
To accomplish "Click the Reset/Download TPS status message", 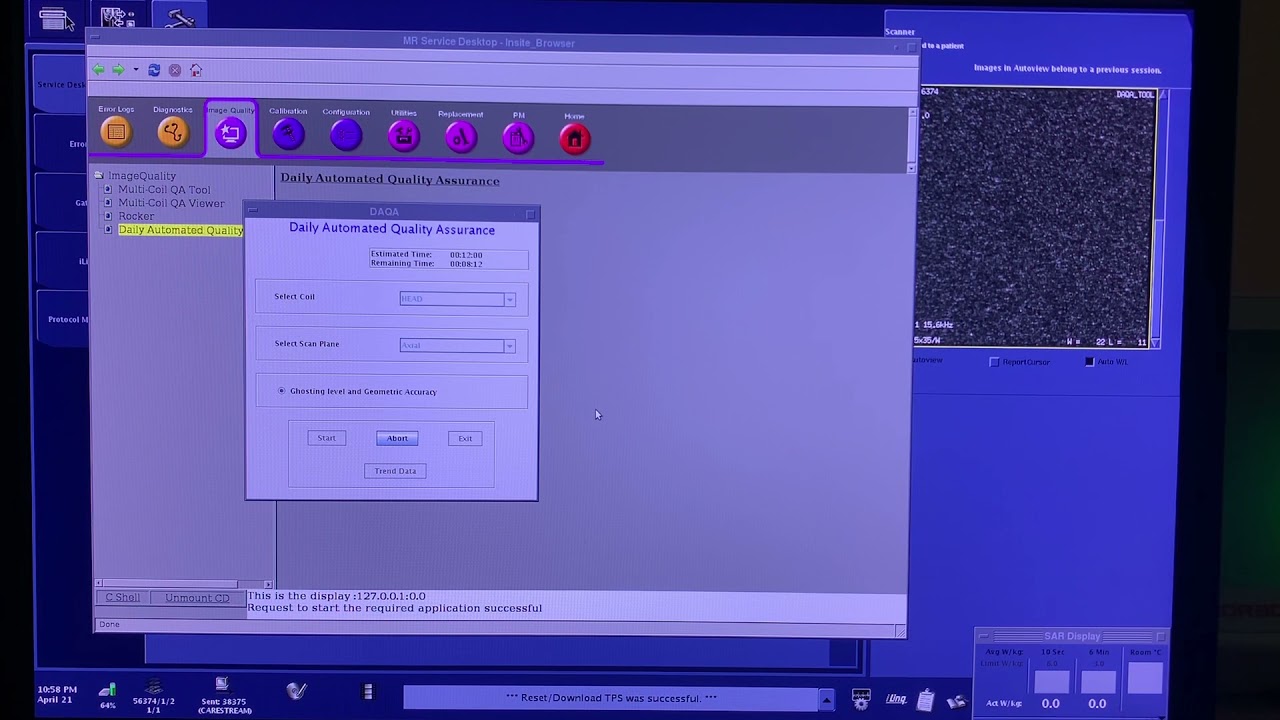I will click(x=611, y=699).
